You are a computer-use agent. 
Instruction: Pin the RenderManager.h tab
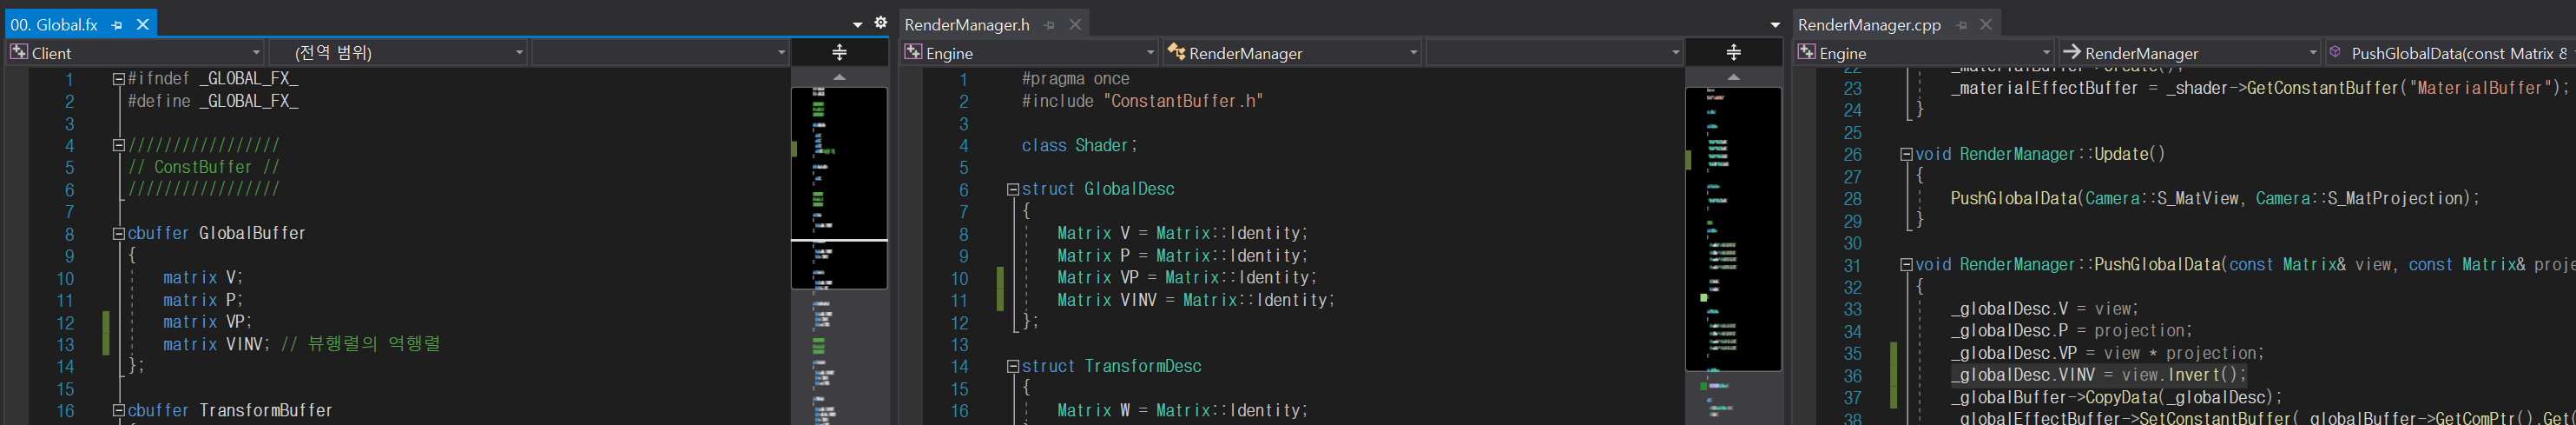coord(1049,25)
